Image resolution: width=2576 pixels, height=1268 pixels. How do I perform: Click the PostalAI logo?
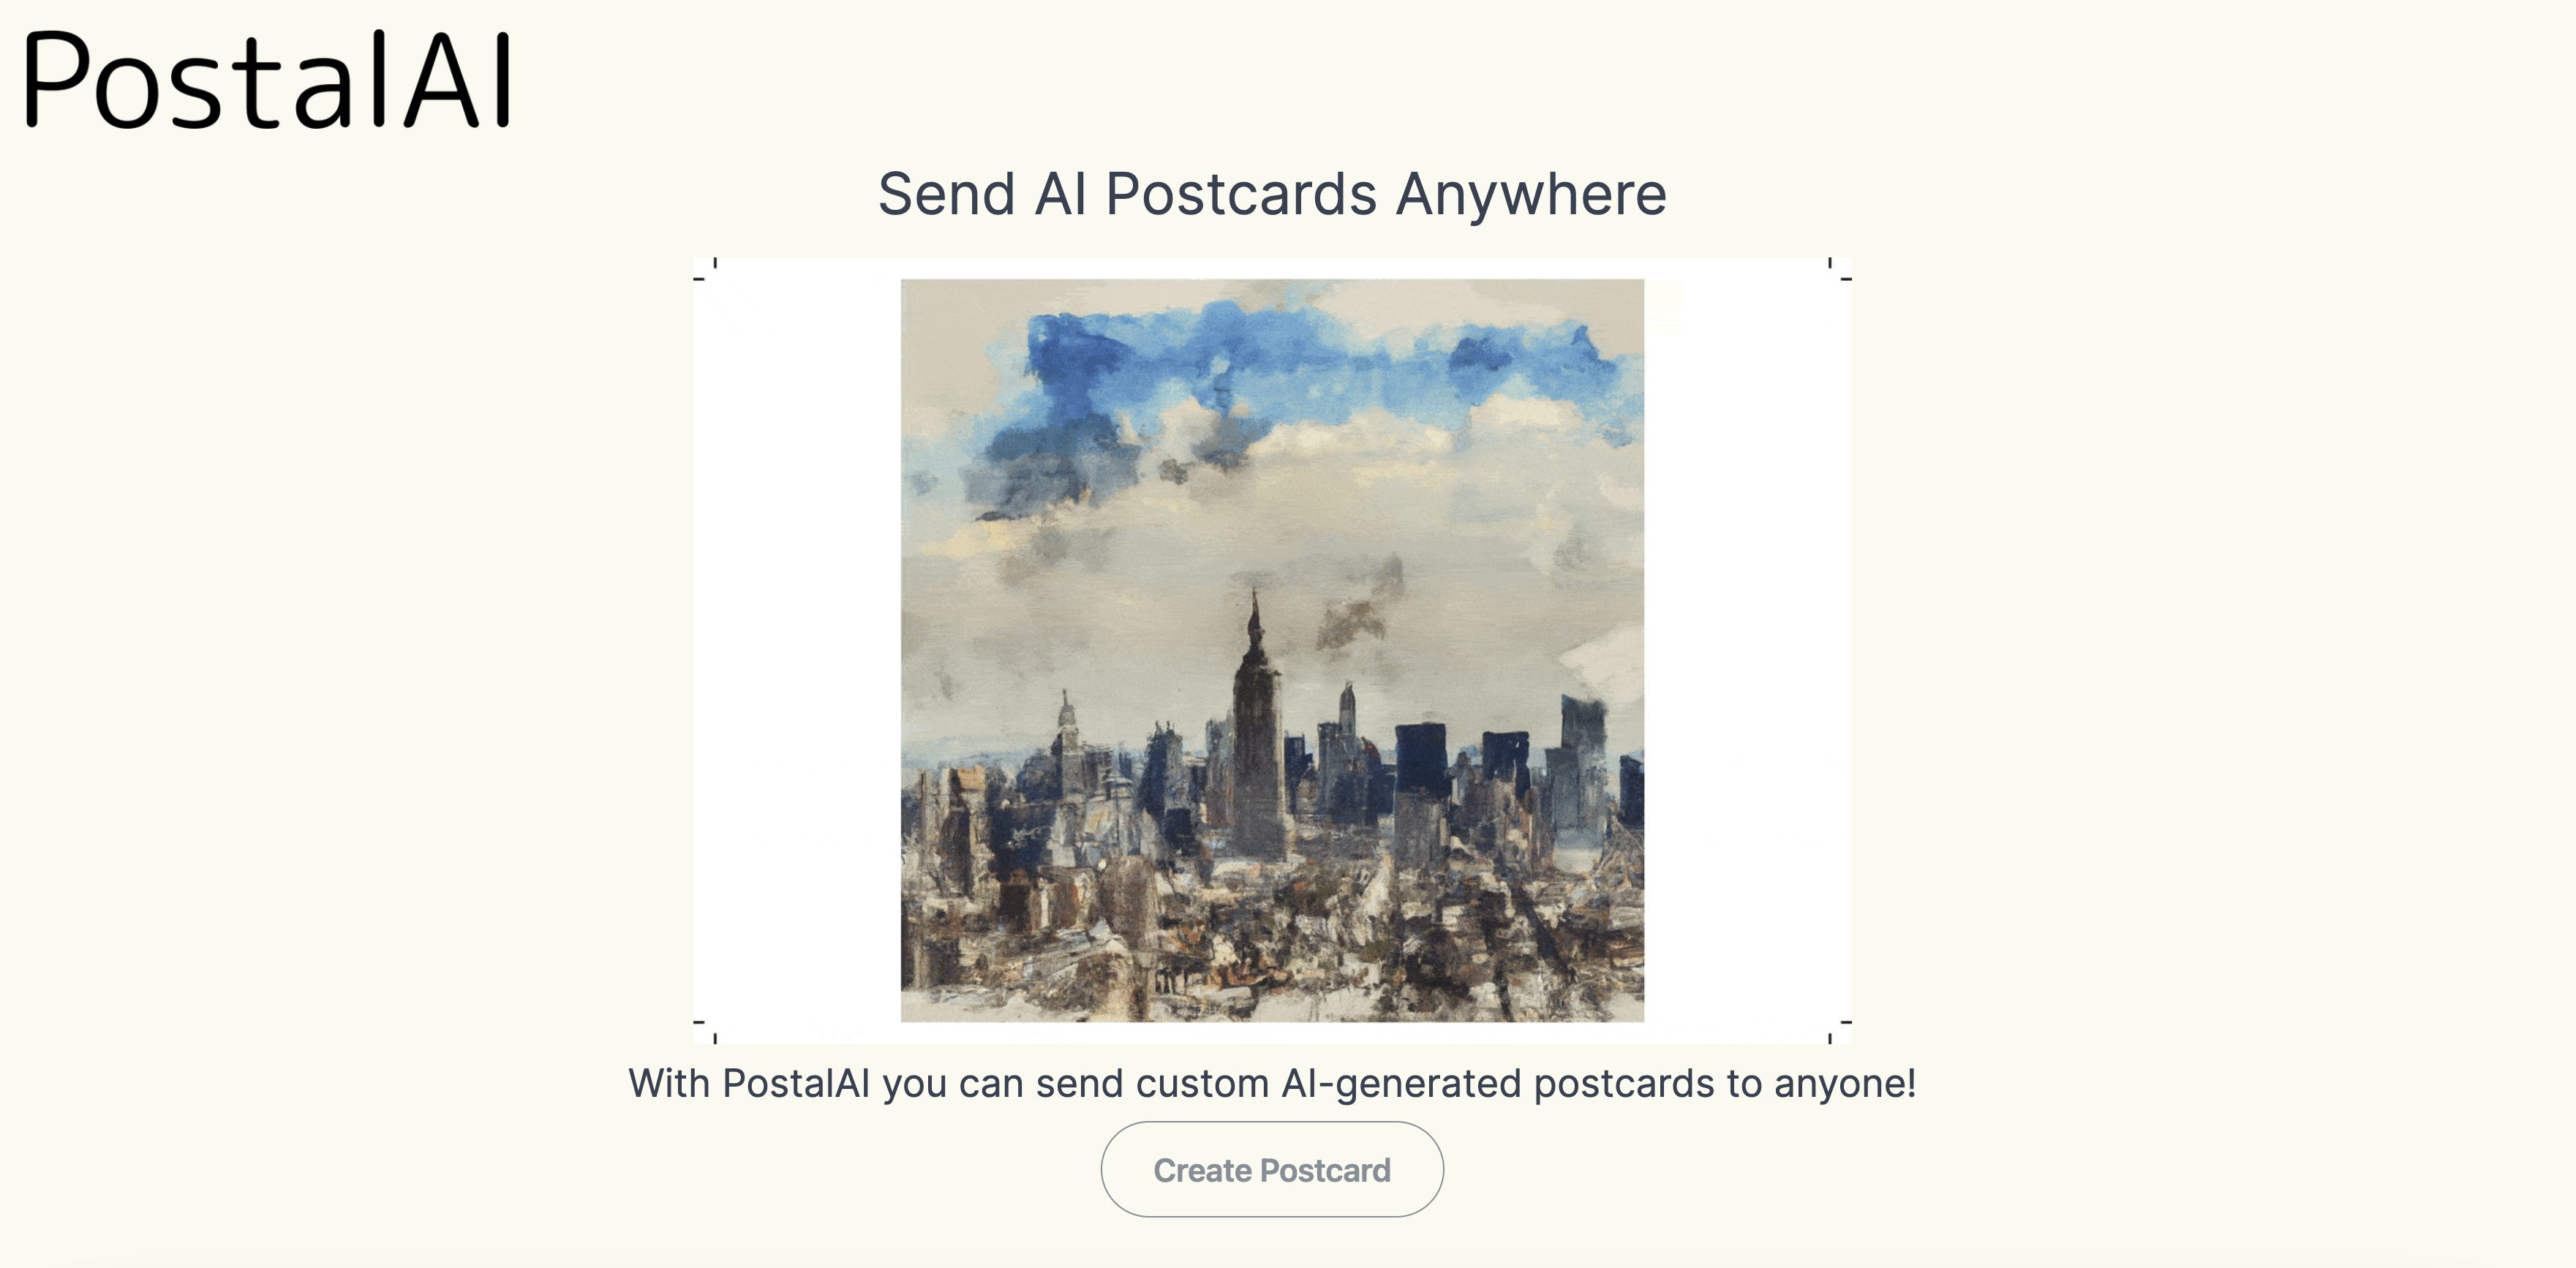click(268, 80)
